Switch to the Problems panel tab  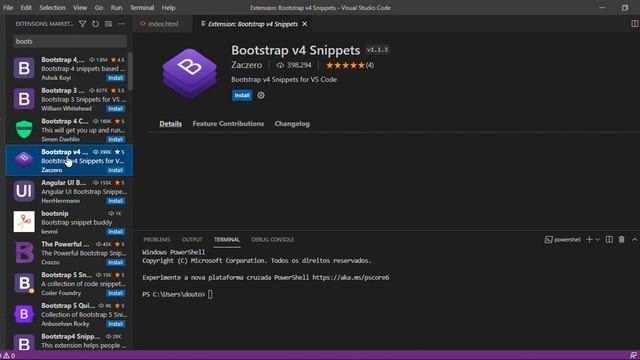(x=157, y=240)
